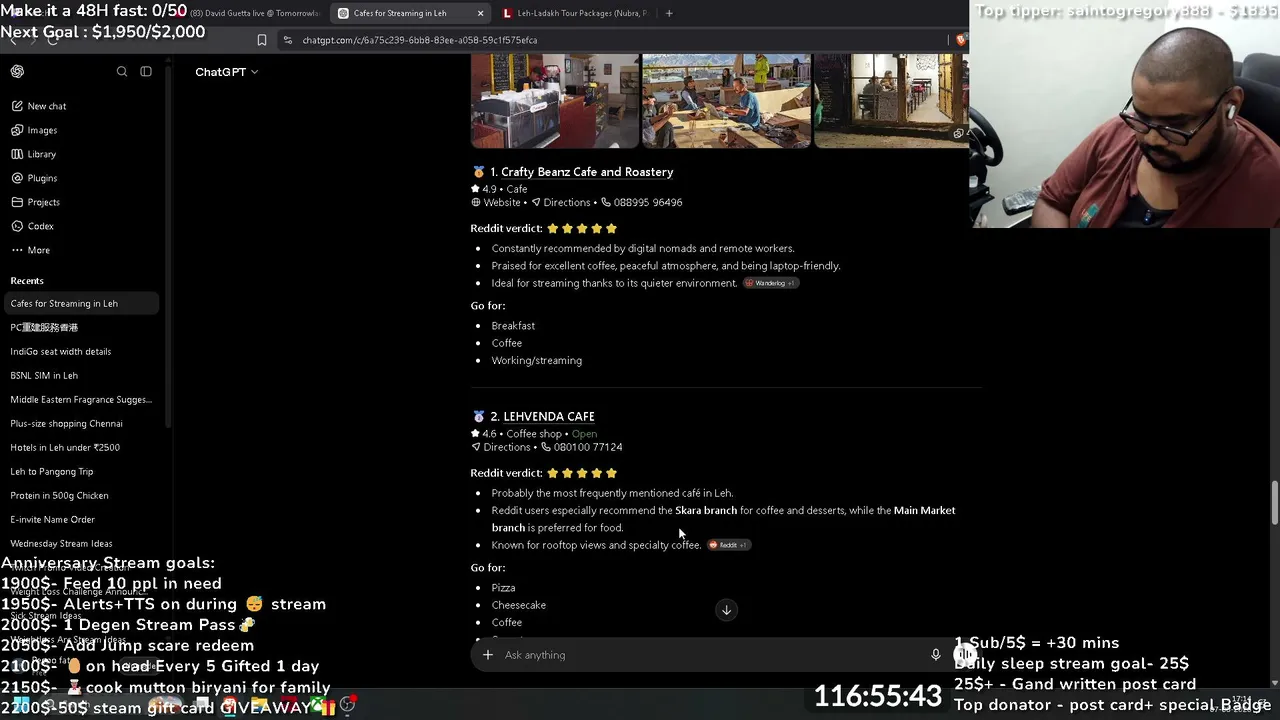Start a New chat

[39, 106]
